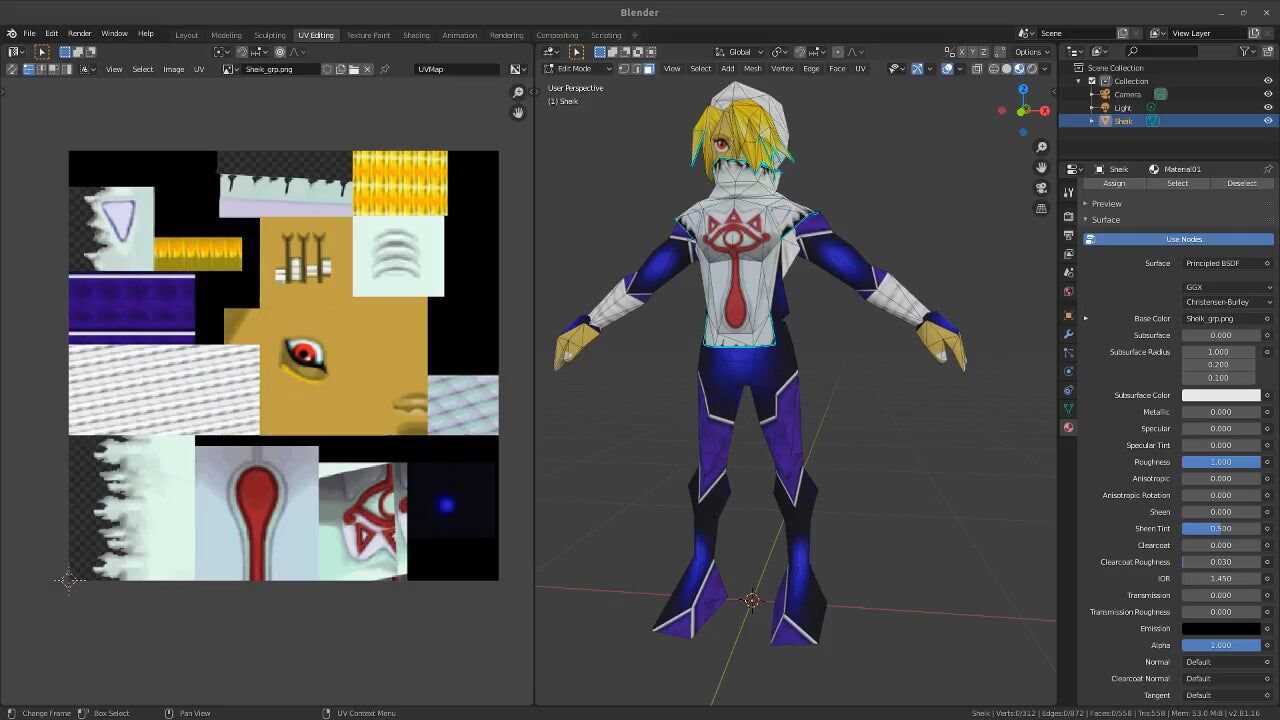Click the Deselect button in material panel
Screen dimensions: 1280x720
(x=1242, y=183)
